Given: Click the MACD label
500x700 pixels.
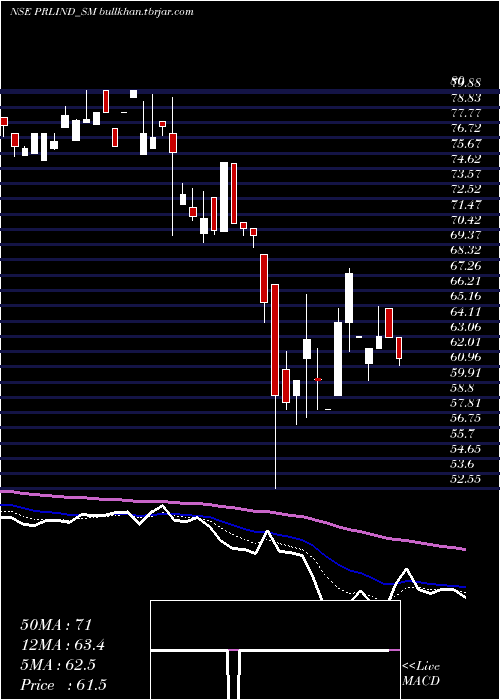Looking at the screenshot, I should coord(421,681).
